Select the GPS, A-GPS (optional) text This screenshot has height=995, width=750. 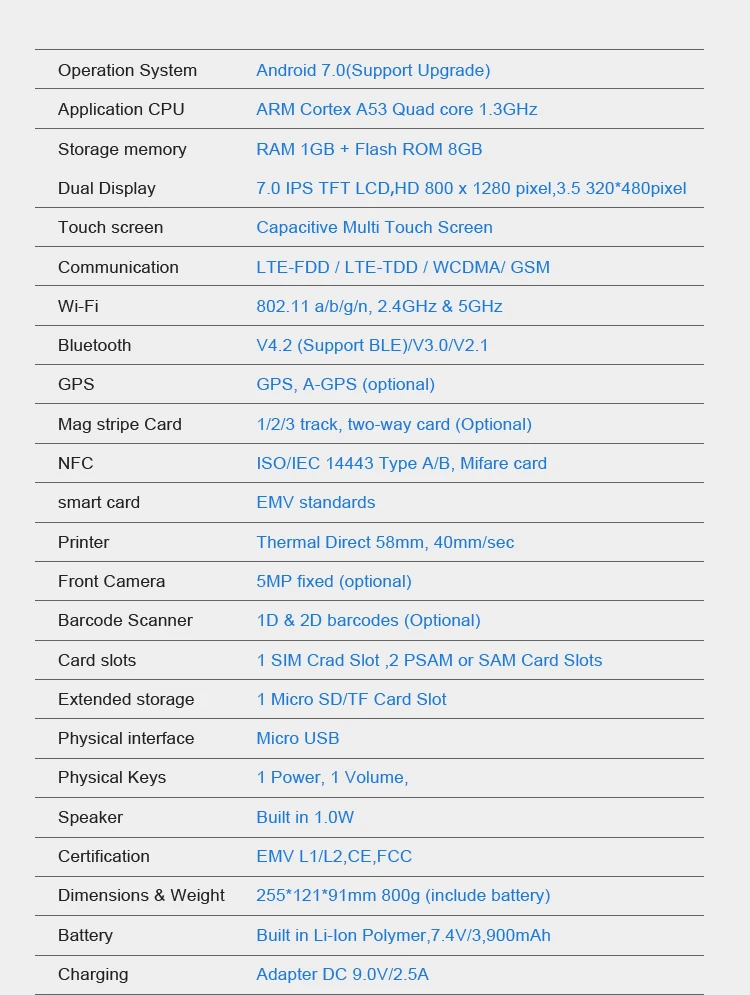pyautogui.click(x=345, y=384)
